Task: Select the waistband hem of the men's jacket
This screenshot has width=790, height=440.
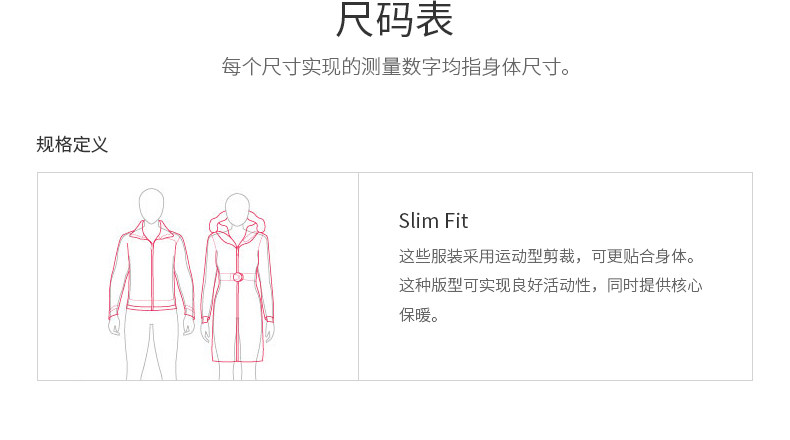Action: coord(152,305)
